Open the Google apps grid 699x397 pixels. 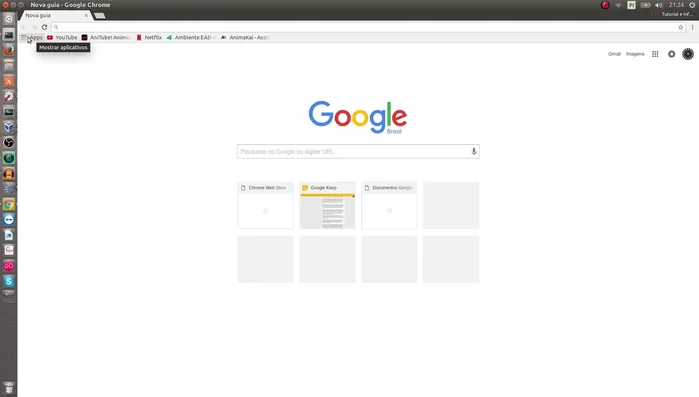tap(655, 54)
